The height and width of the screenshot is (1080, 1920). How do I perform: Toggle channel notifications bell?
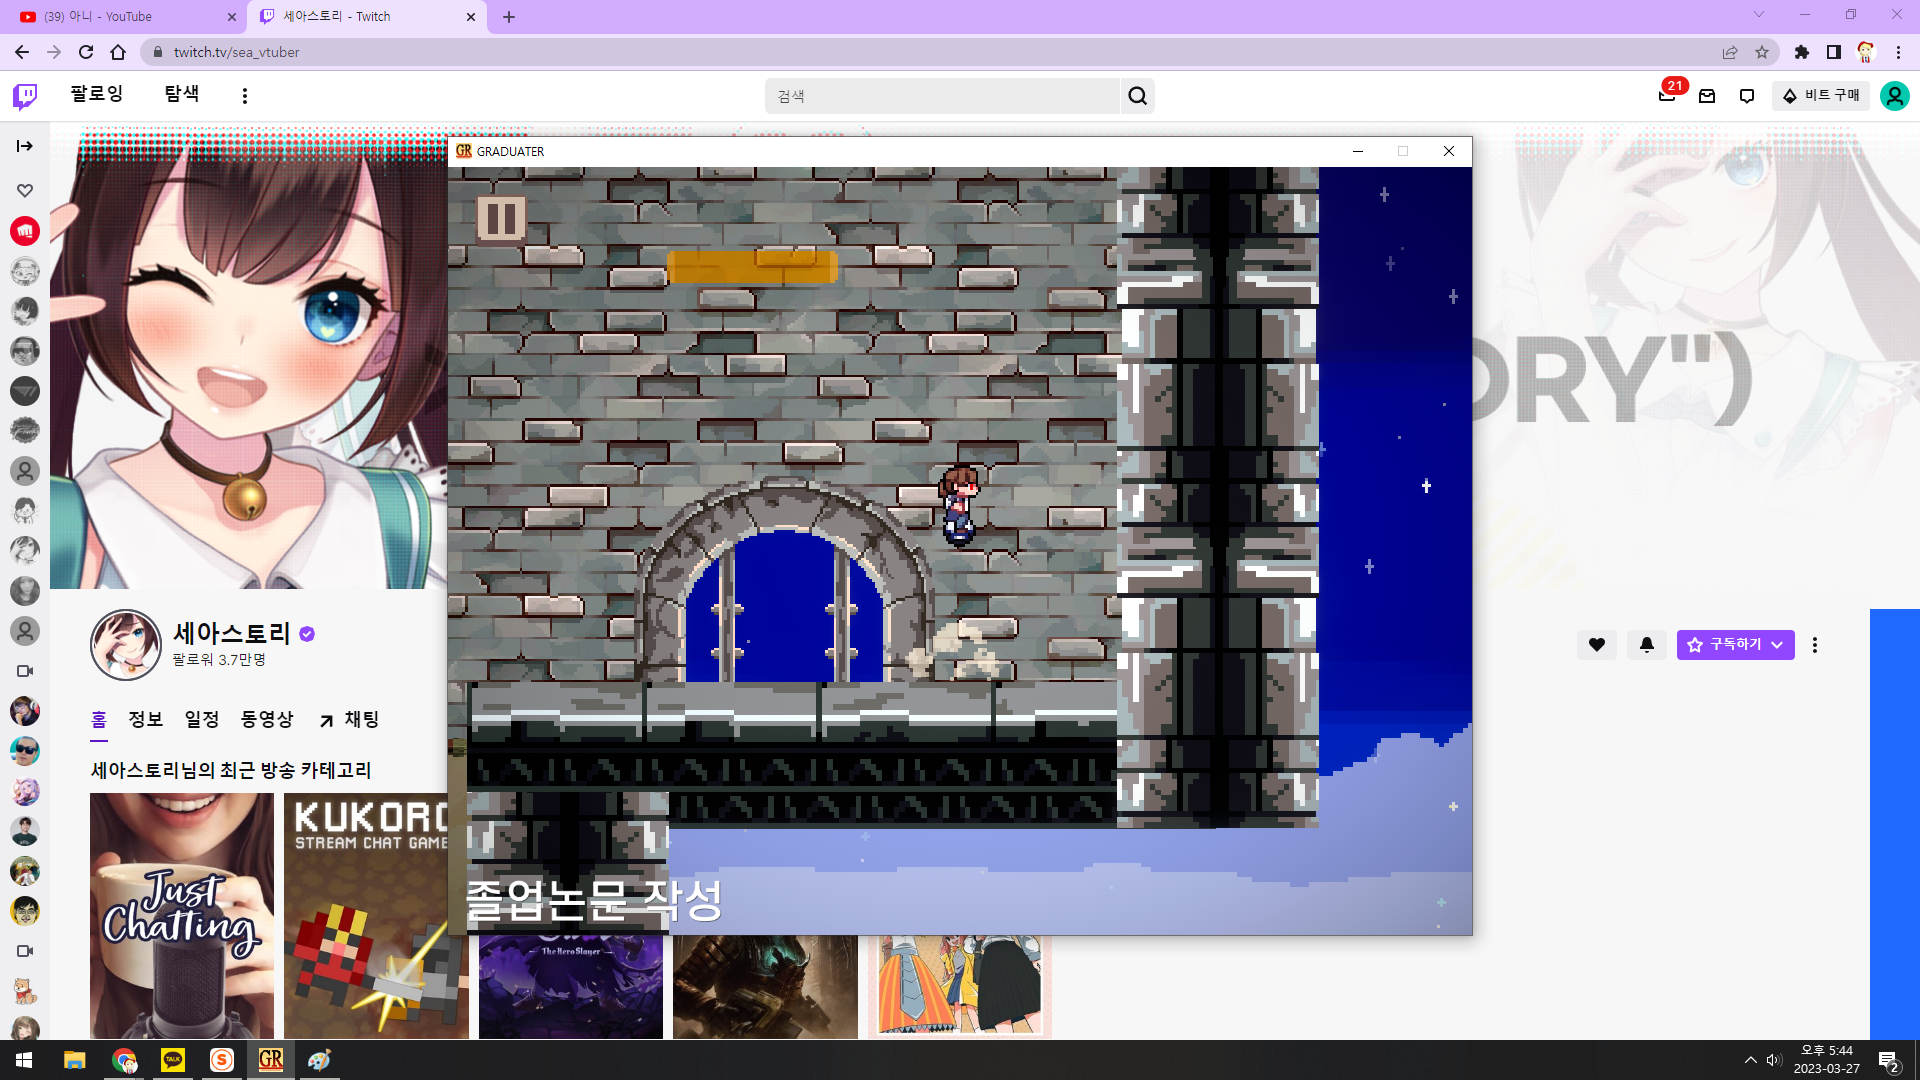pos(1647,645)
